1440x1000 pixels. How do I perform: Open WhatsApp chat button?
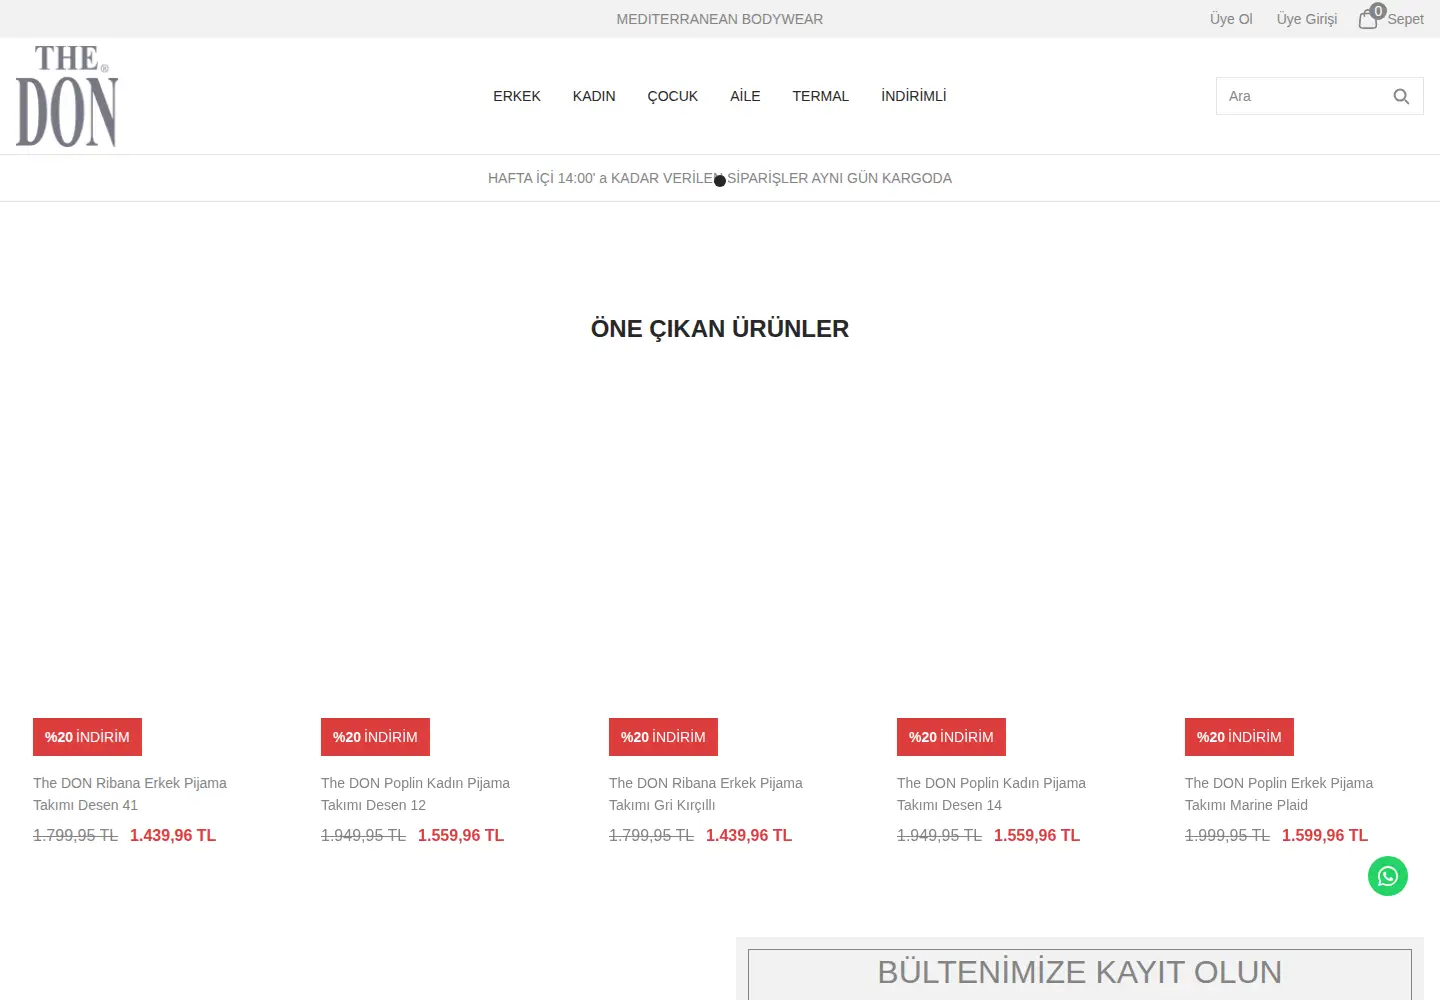pyautogui.click(x=1388, y=876)
